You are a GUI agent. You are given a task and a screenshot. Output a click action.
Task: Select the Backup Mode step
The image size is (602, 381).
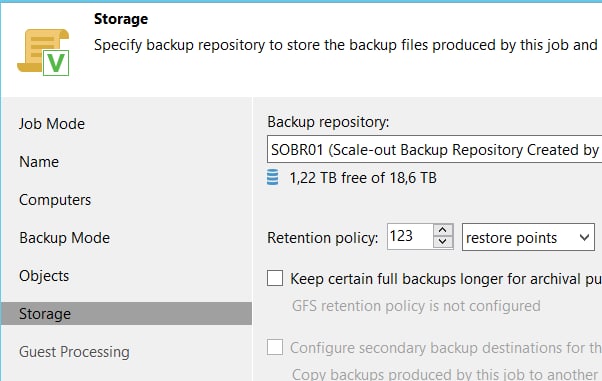pyautogui.click(x=64, y=238)
